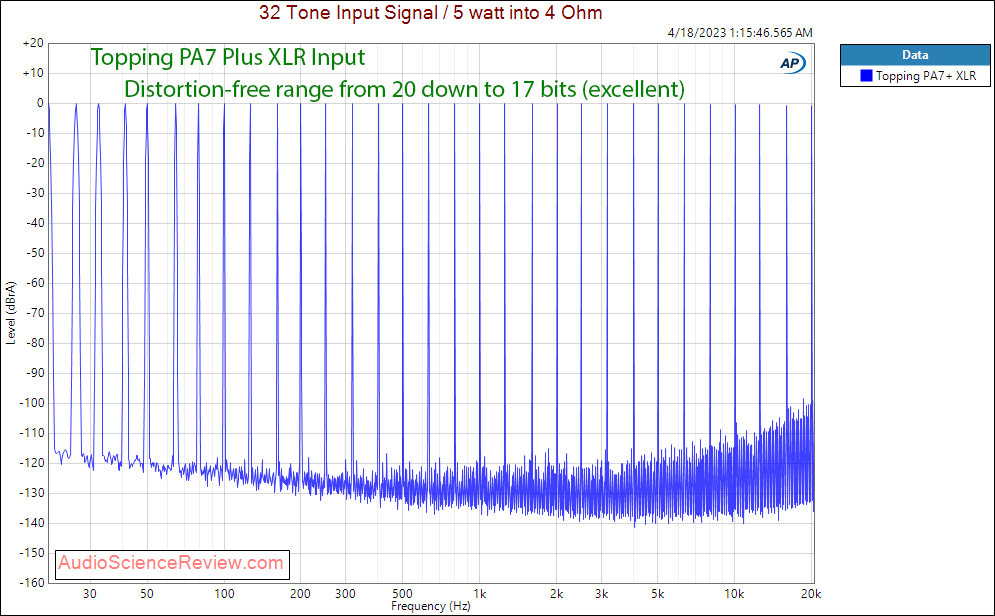Click the "-120" level axis label
Viewport: 995px width, 616px height.
(x=32, y=463)
